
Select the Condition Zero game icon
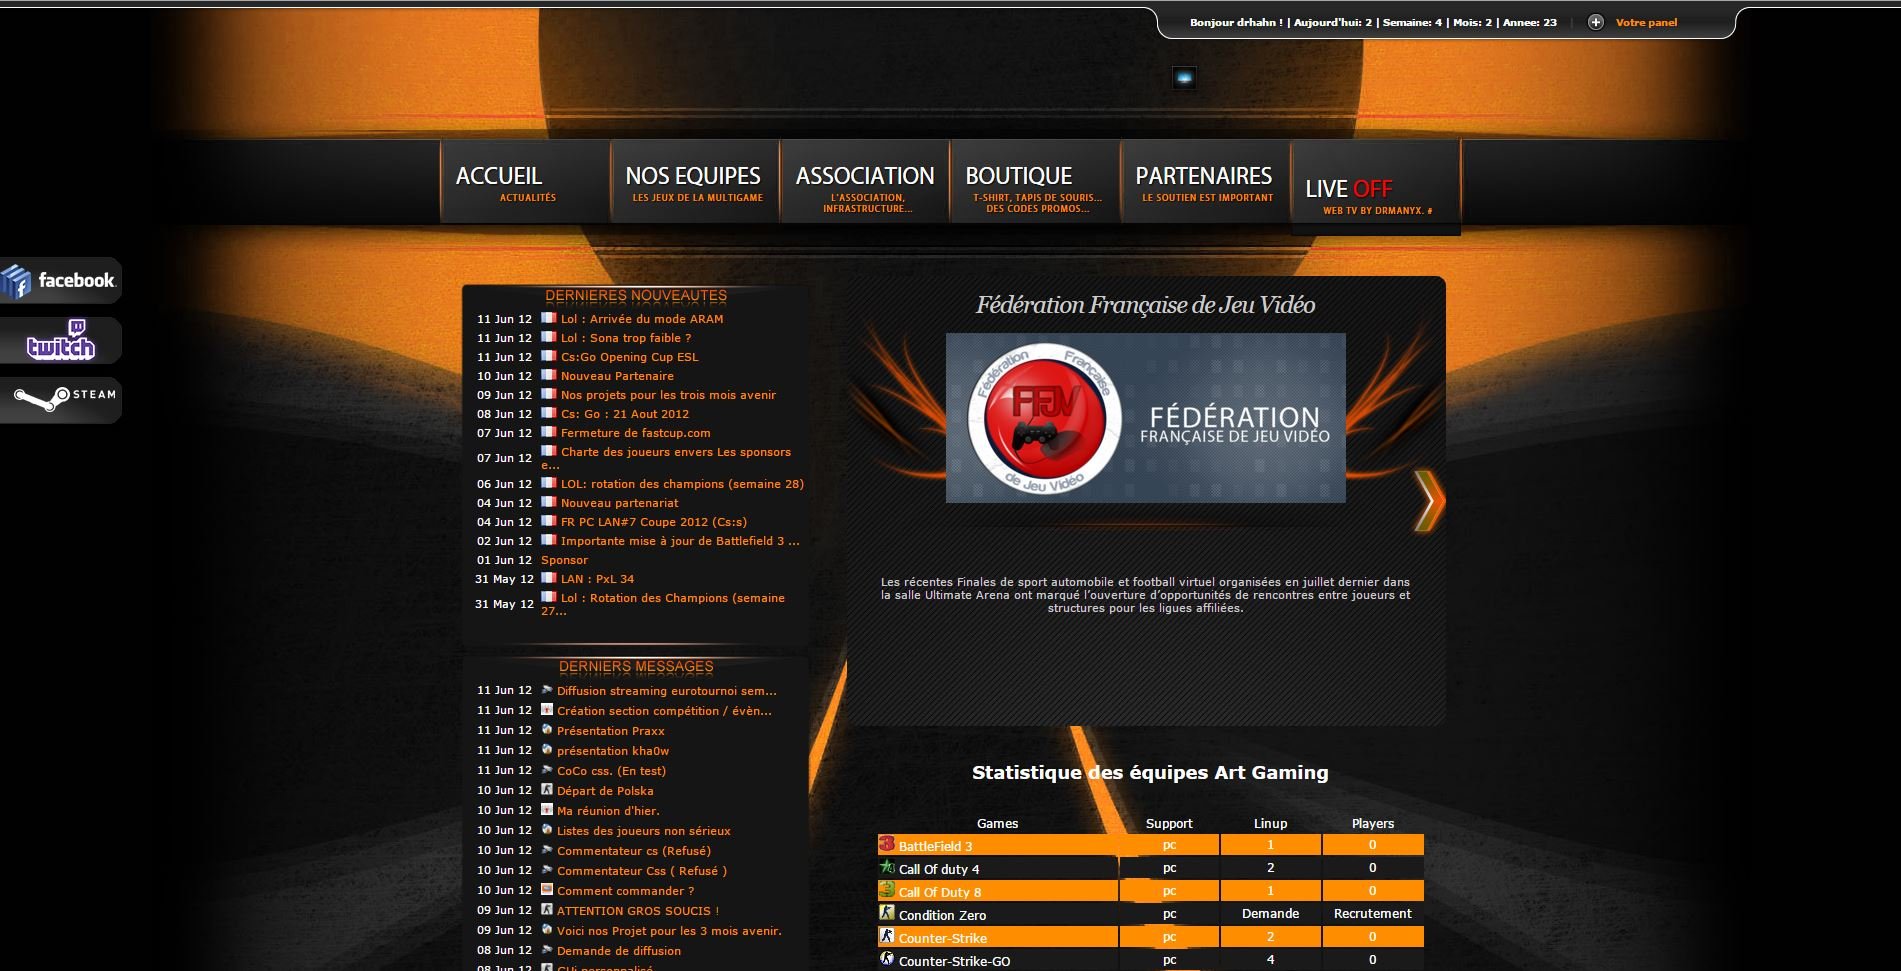coord(886,913)
